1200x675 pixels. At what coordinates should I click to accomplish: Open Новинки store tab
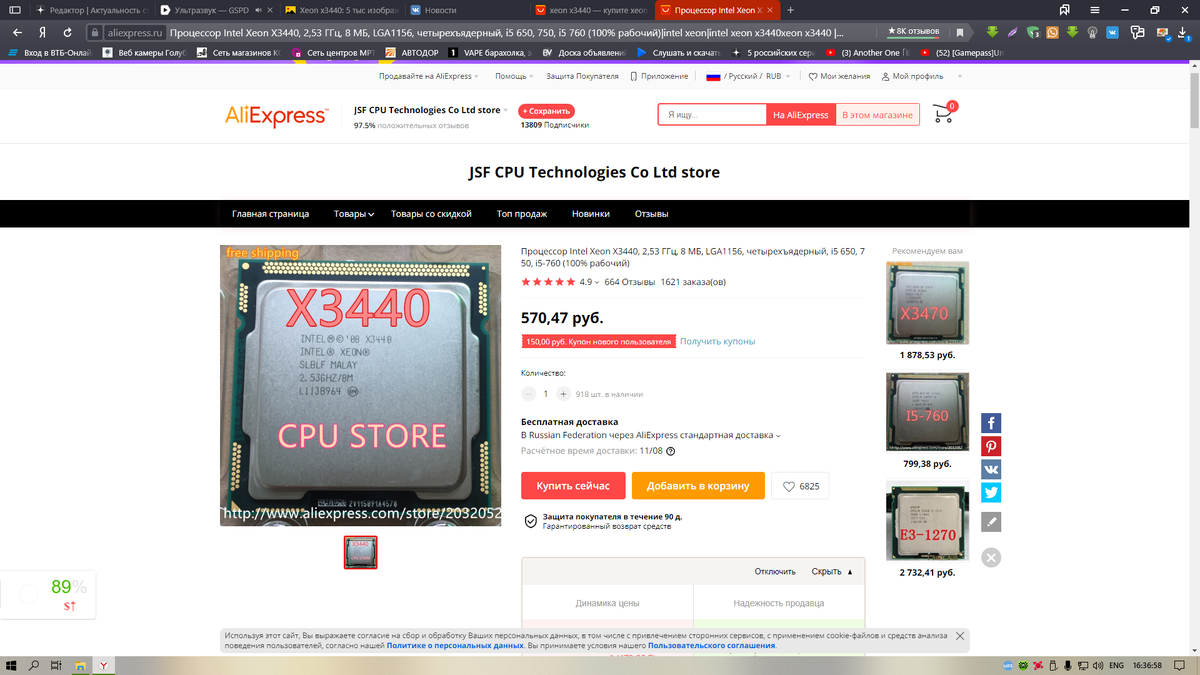click(591, 214)
